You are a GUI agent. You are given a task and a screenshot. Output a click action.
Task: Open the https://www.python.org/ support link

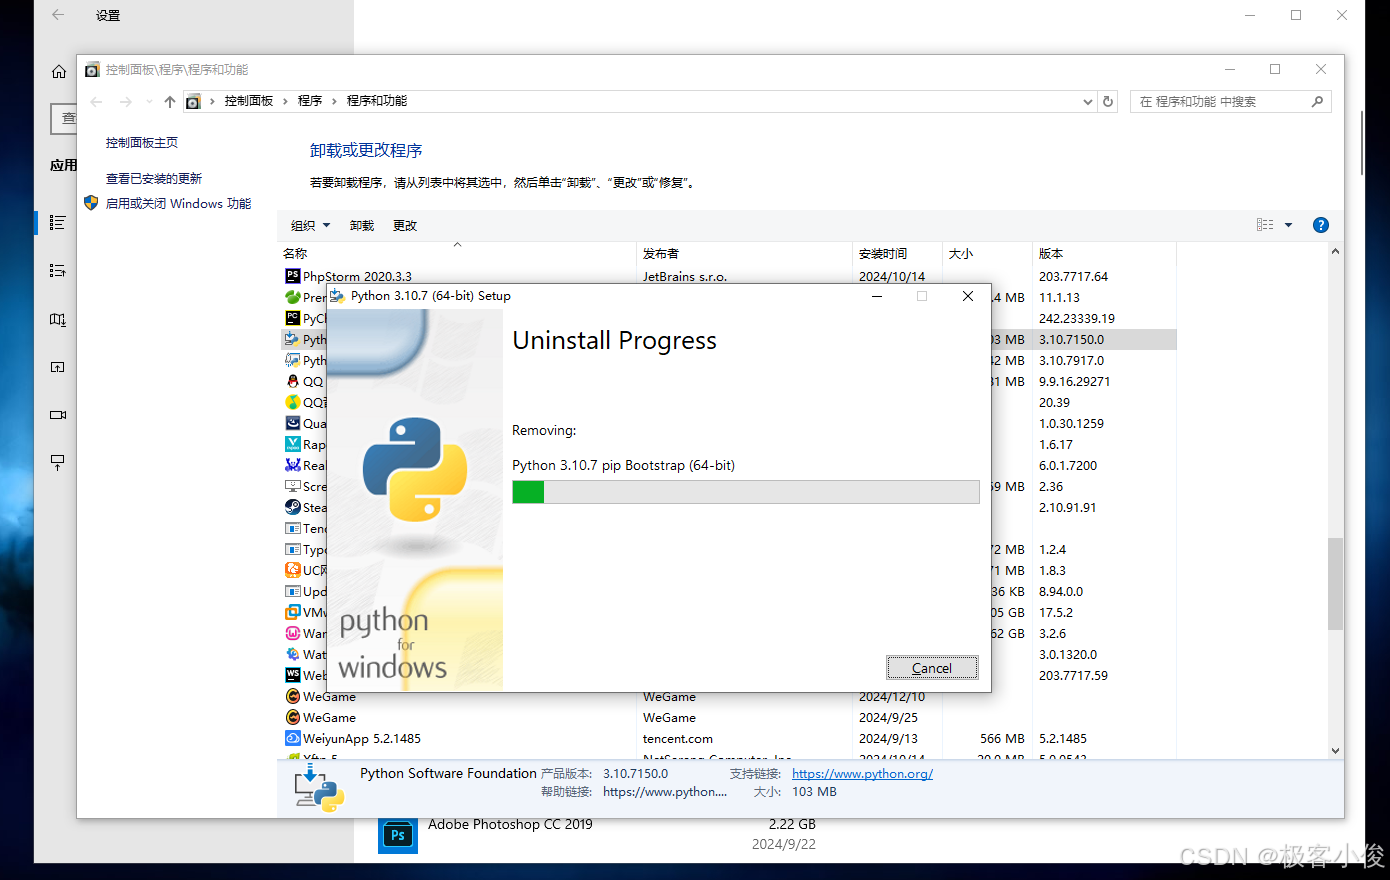coord(862,773)
